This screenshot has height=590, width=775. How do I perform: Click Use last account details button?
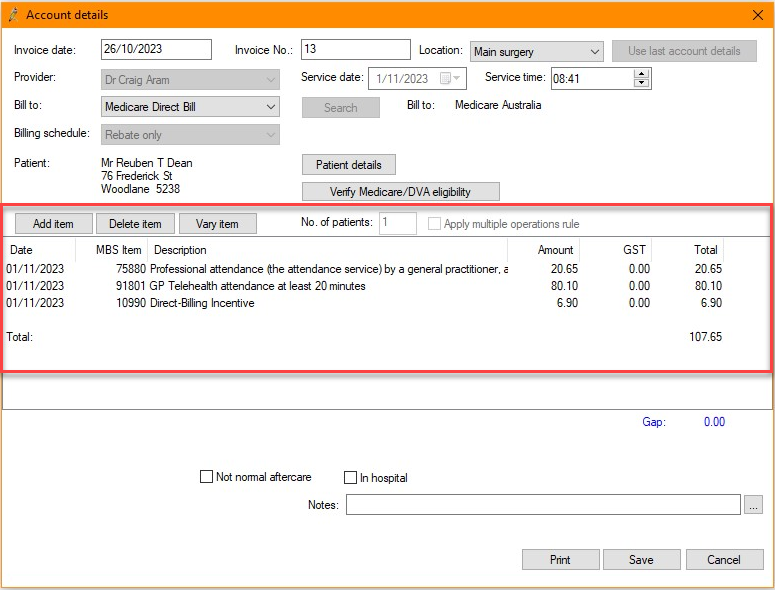684,51
